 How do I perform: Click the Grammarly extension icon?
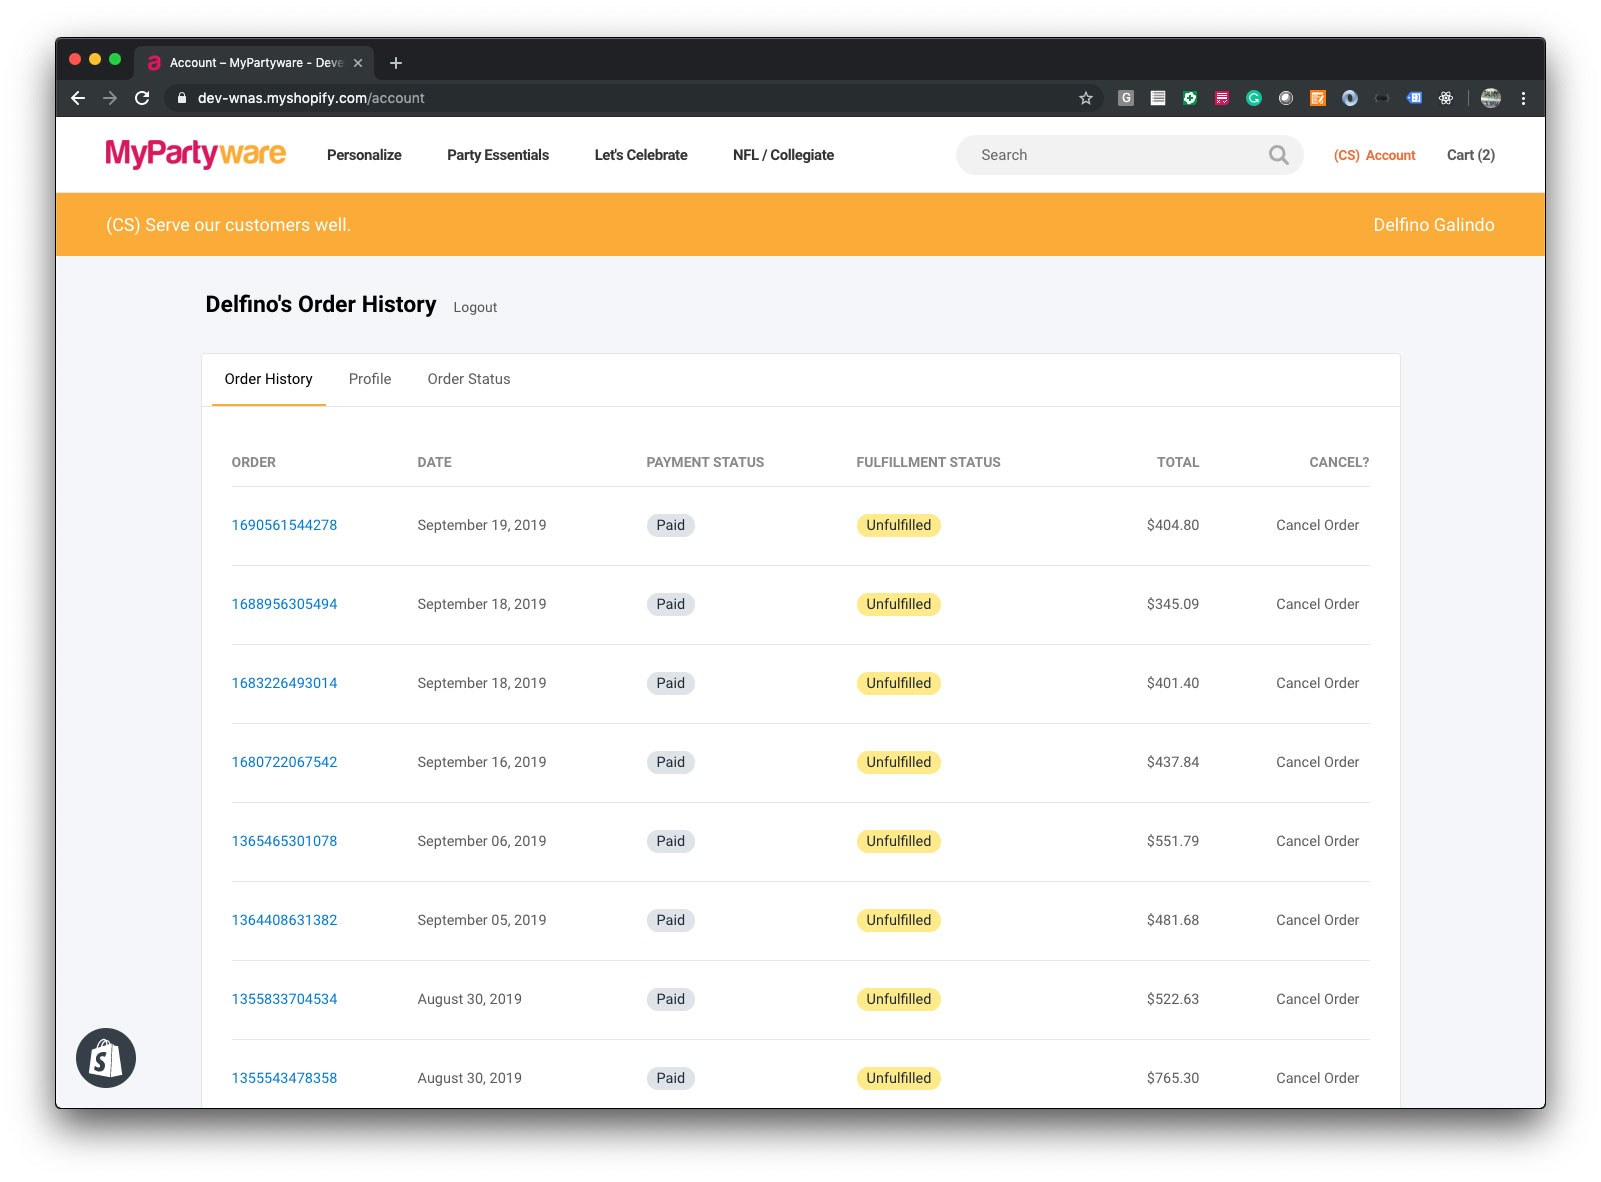1253,98
